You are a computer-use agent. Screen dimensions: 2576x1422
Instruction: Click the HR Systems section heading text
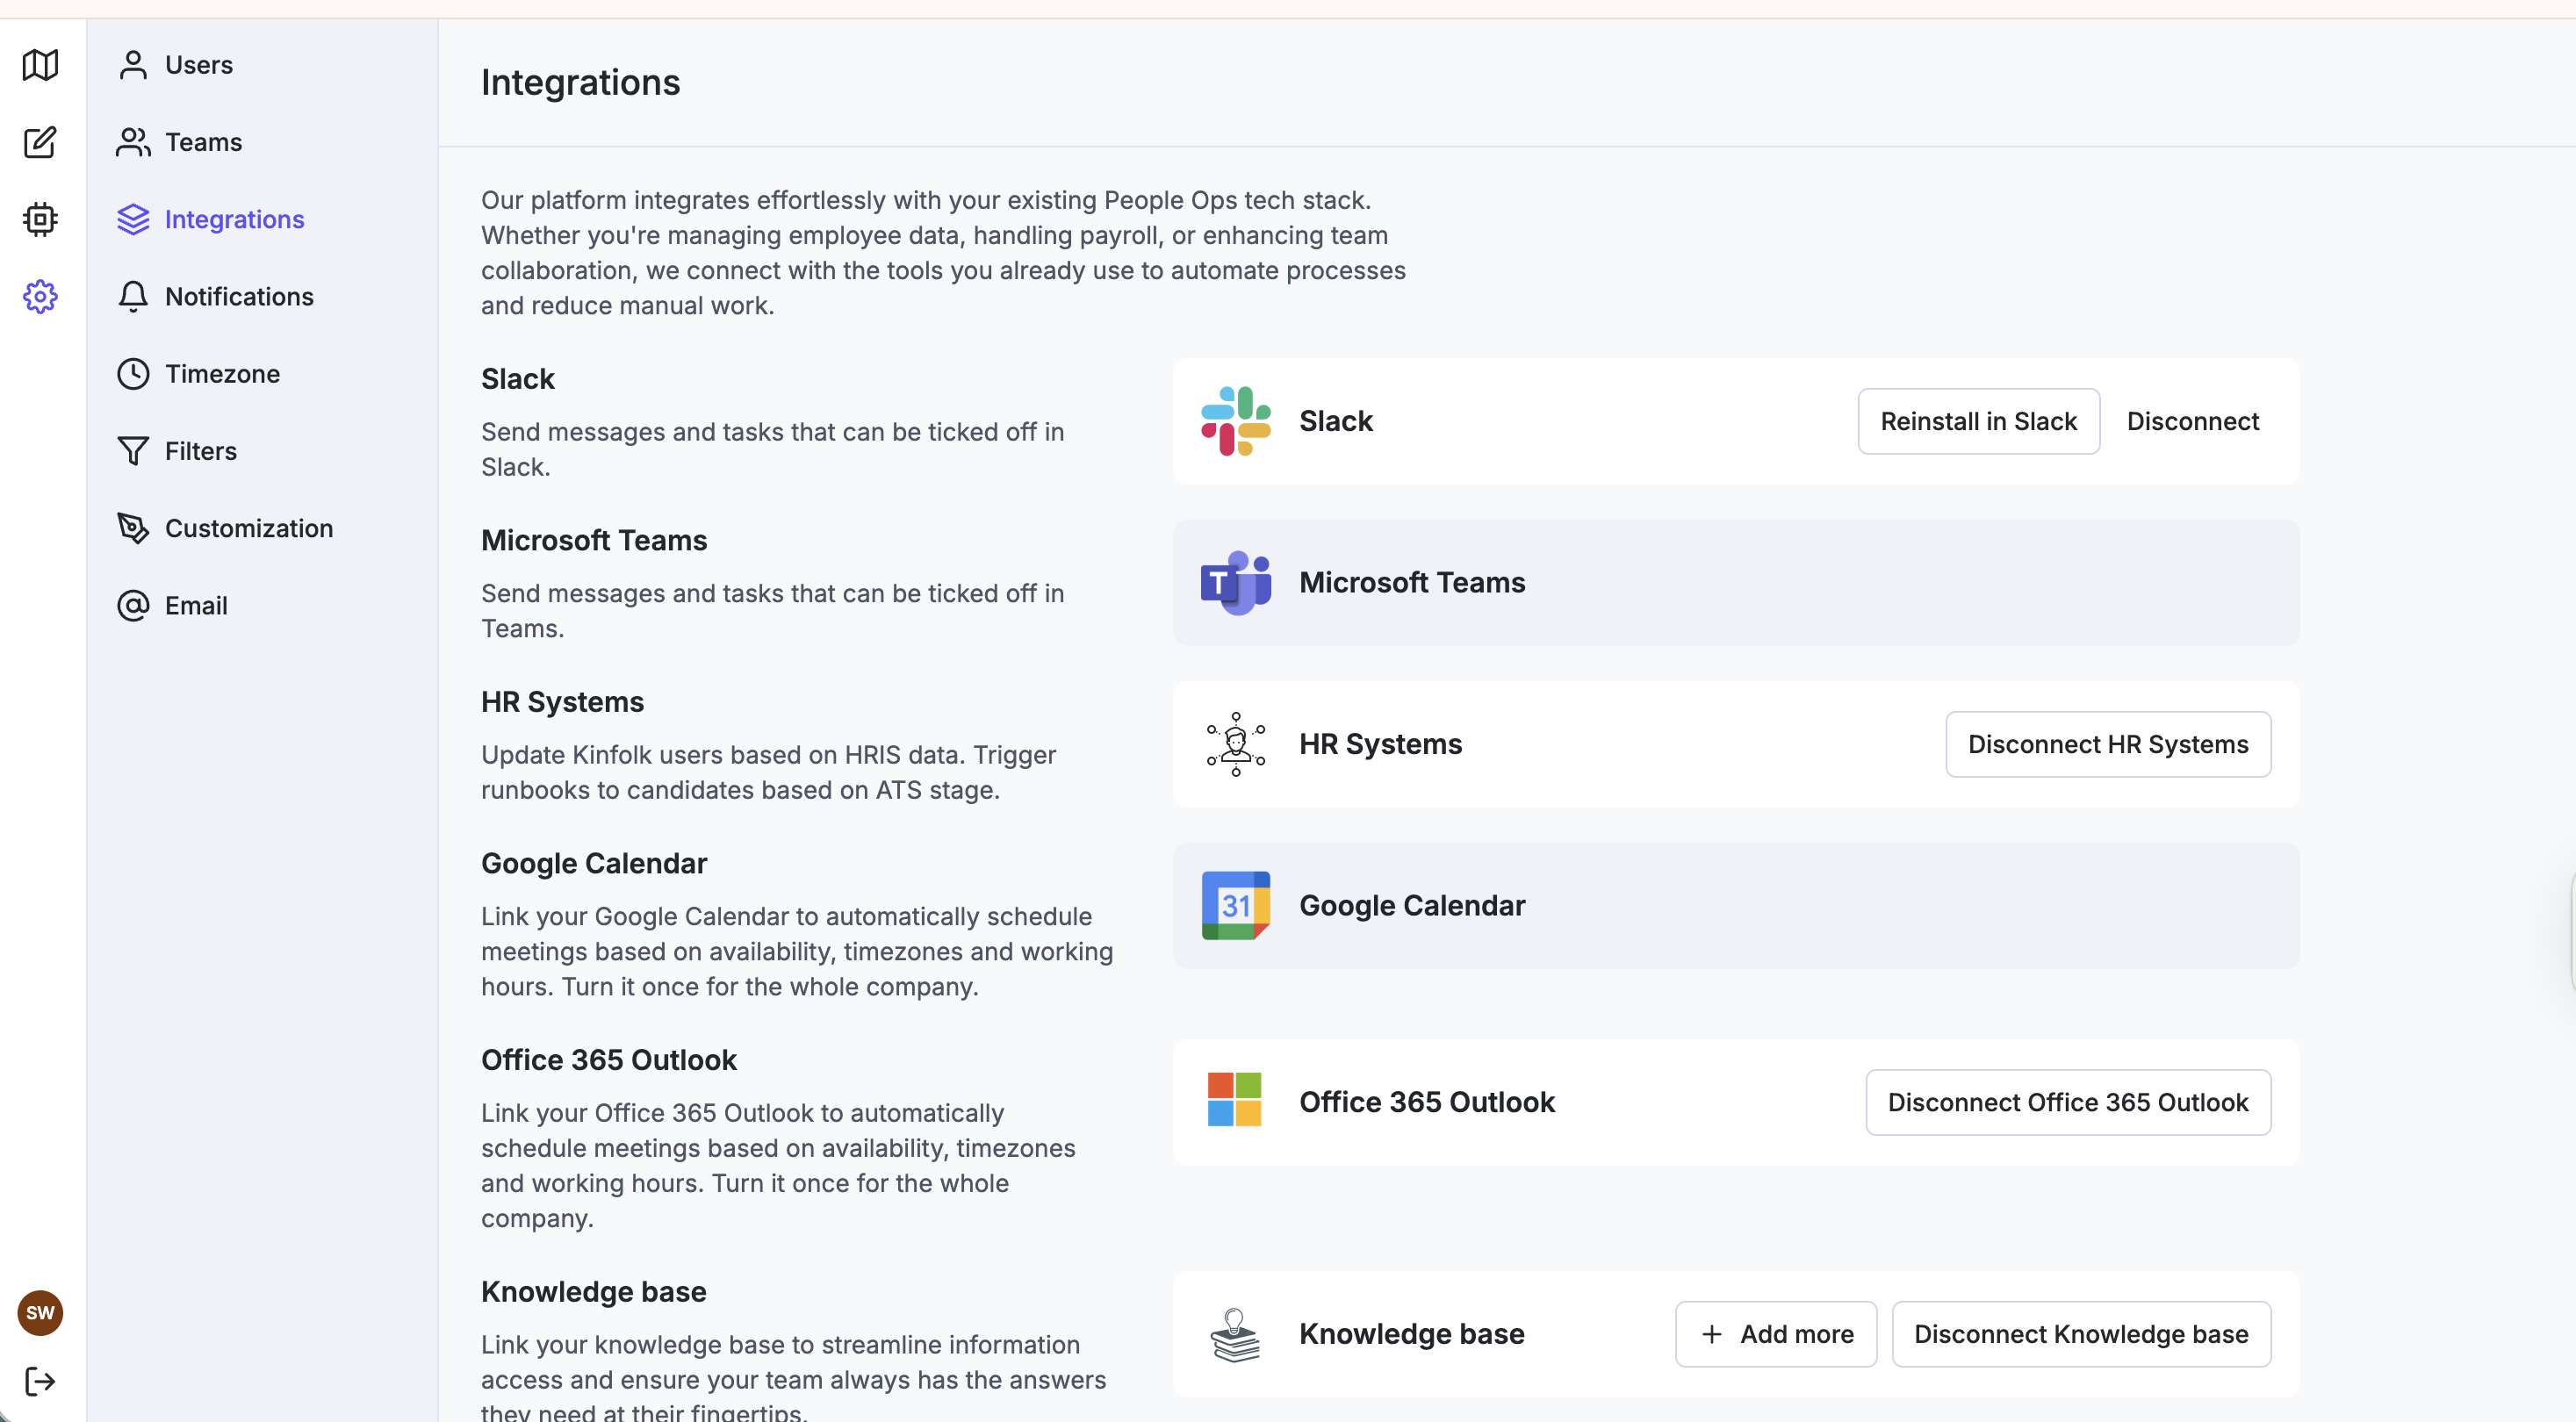pyautogui.click(x=562, y=702)
